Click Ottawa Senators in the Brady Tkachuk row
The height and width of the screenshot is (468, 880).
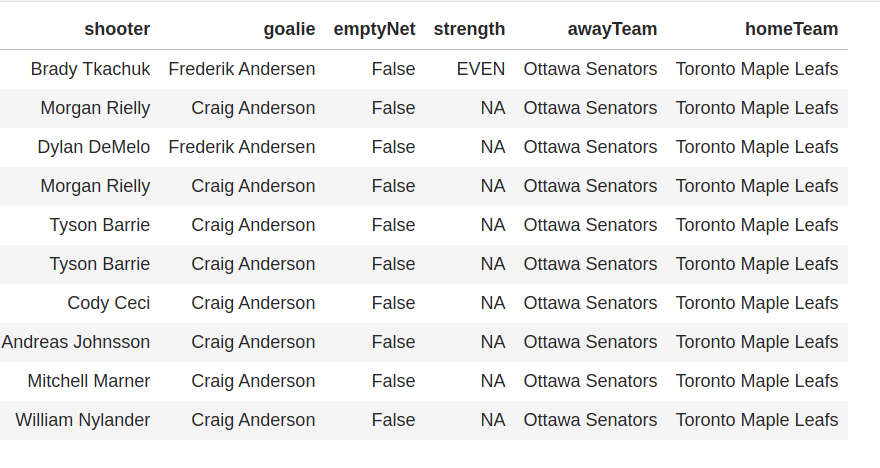(590, 69)
